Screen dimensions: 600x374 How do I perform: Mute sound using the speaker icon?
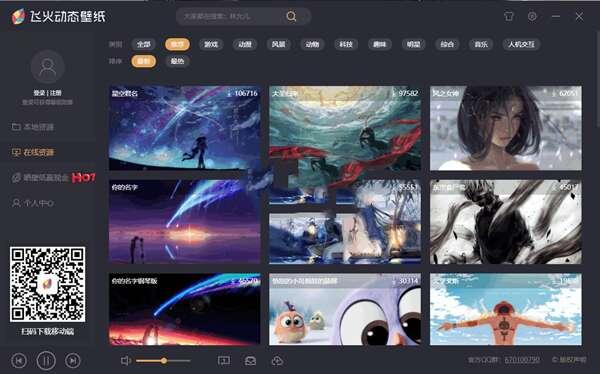pos(126,361)
